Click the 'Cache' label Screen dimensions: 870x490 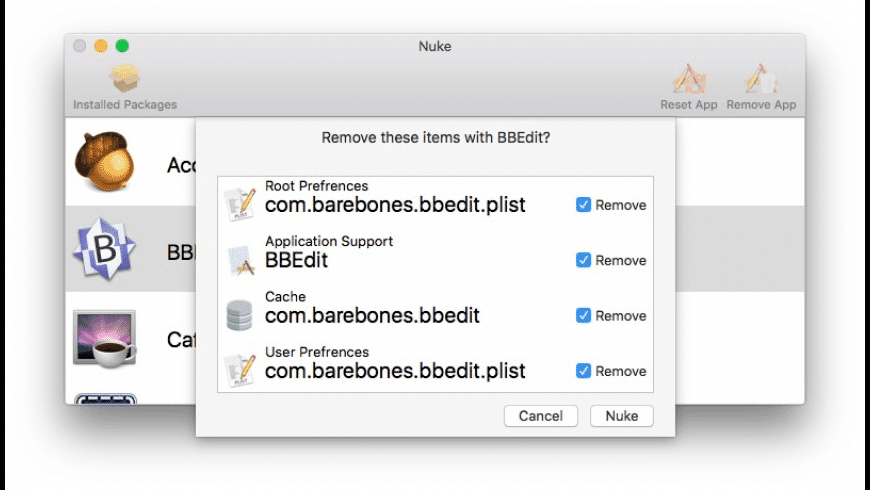[285, 297]
